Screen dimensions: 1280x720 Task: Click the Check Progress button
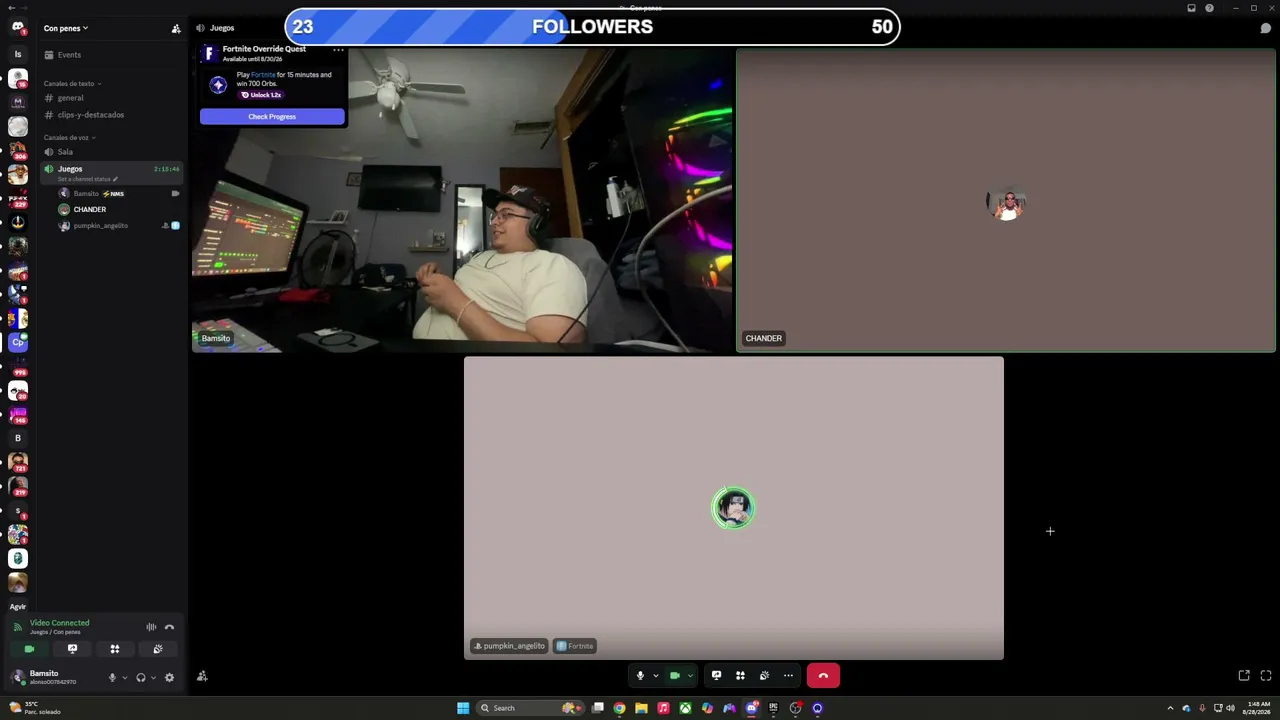click(x=272, y=117)
